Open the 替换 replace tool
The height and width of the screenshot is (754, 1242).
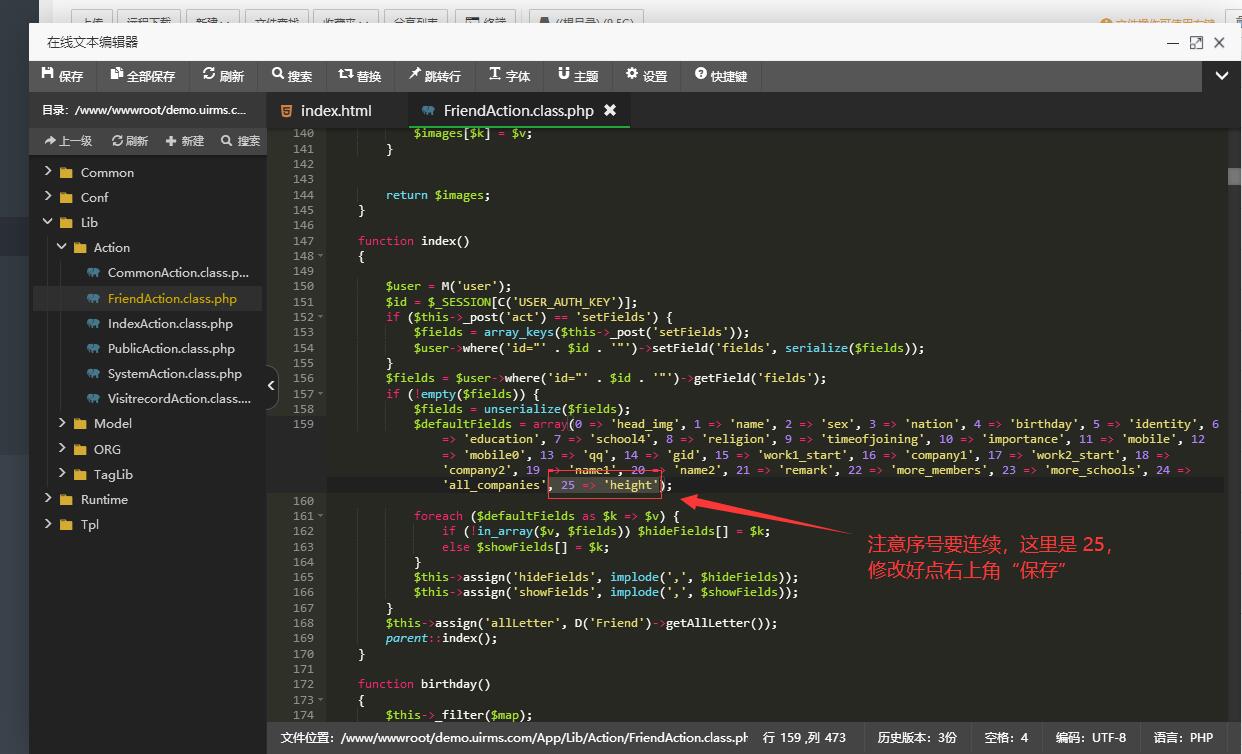point(360,76)
